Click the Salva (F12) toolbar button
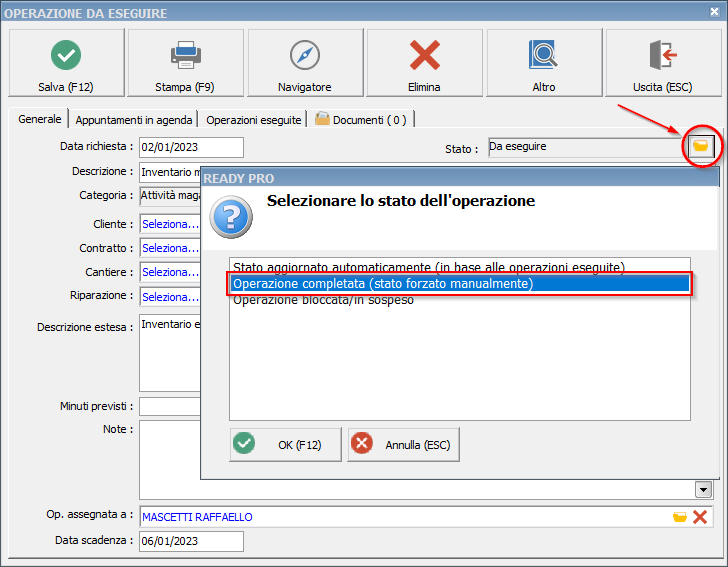The height and width of the screenshot is (567, 728). 66,63
